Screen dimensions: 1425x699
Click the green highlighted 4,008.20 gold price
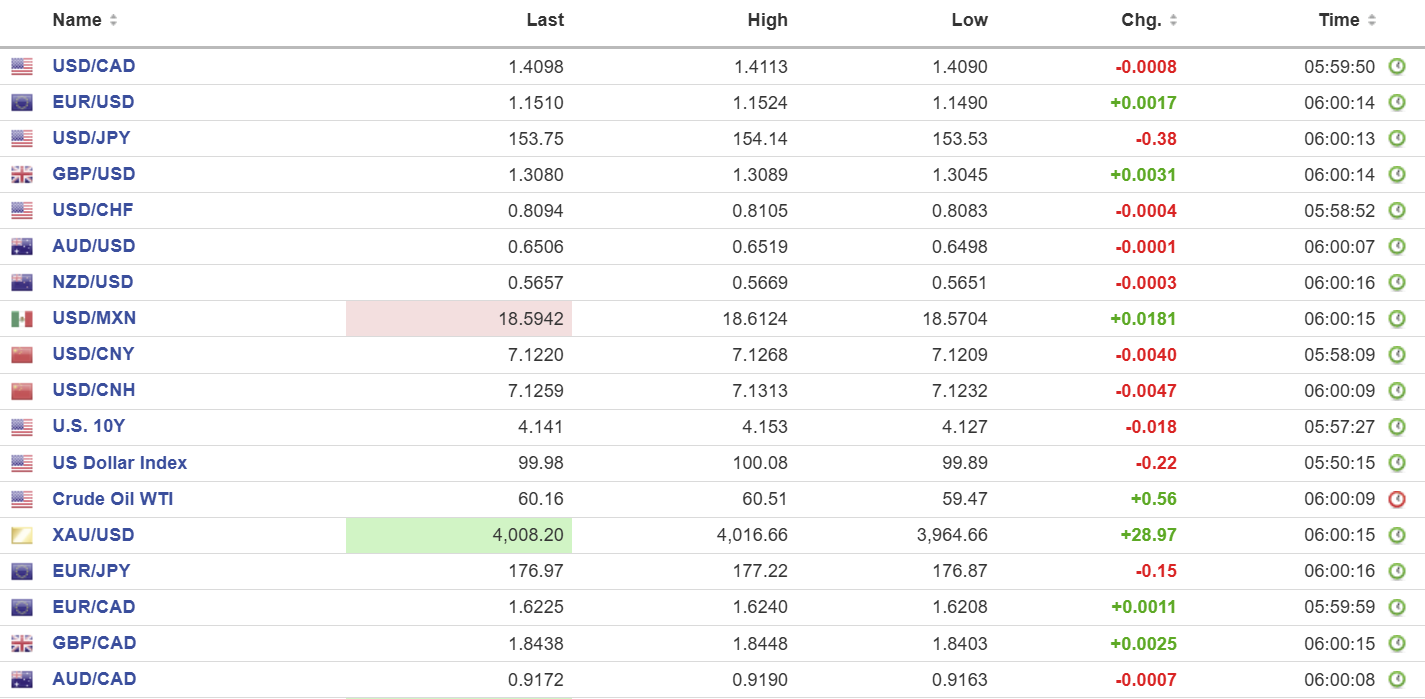point(528,535)
